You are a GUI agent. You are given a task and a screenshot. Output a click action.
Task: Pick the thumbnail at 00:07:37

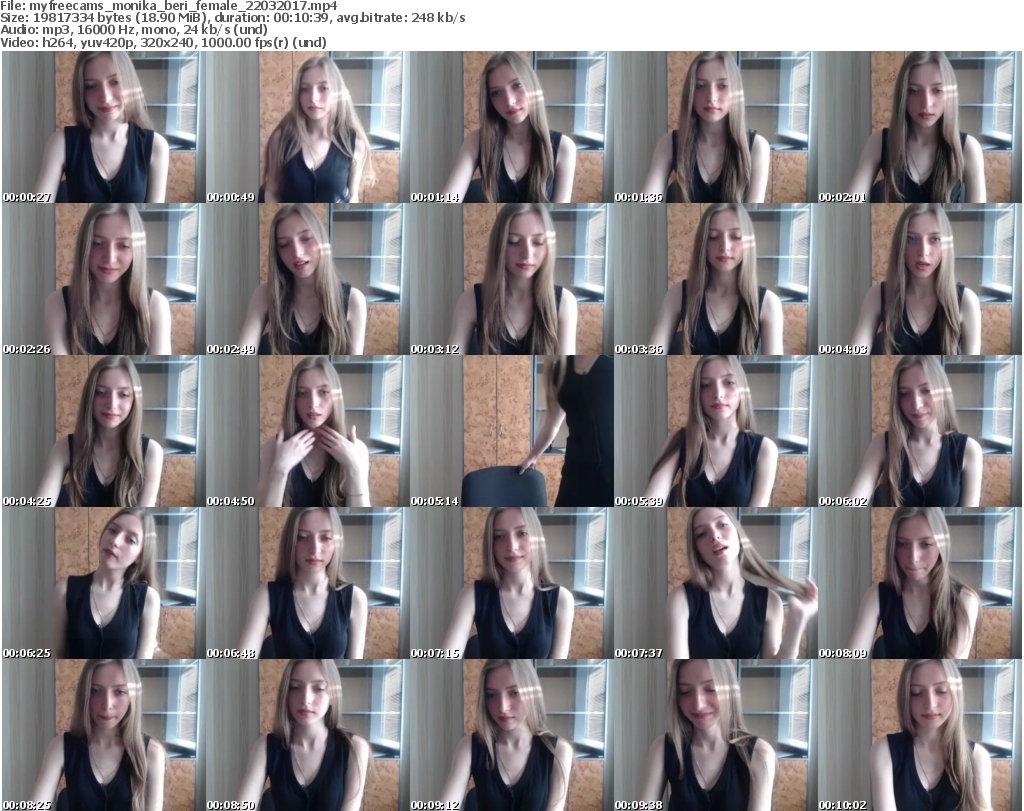pyautogui.click(x=715, y=583)
